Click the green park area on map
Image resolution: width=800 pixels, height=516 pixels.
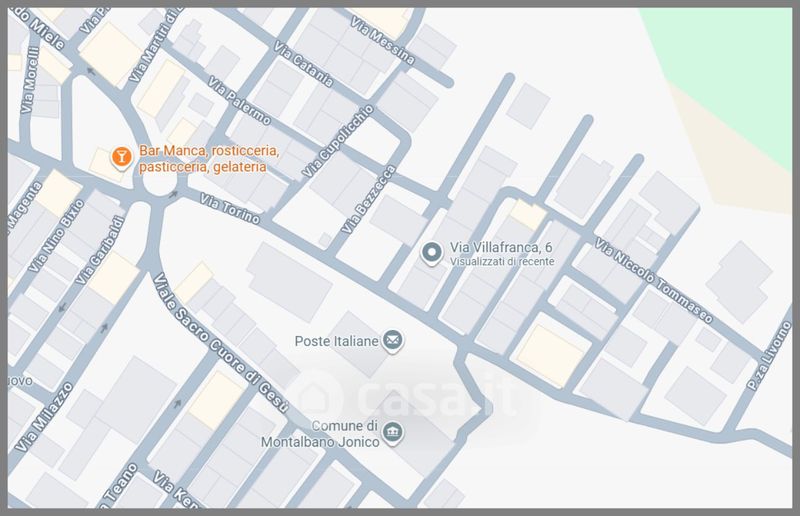(730, 60)
